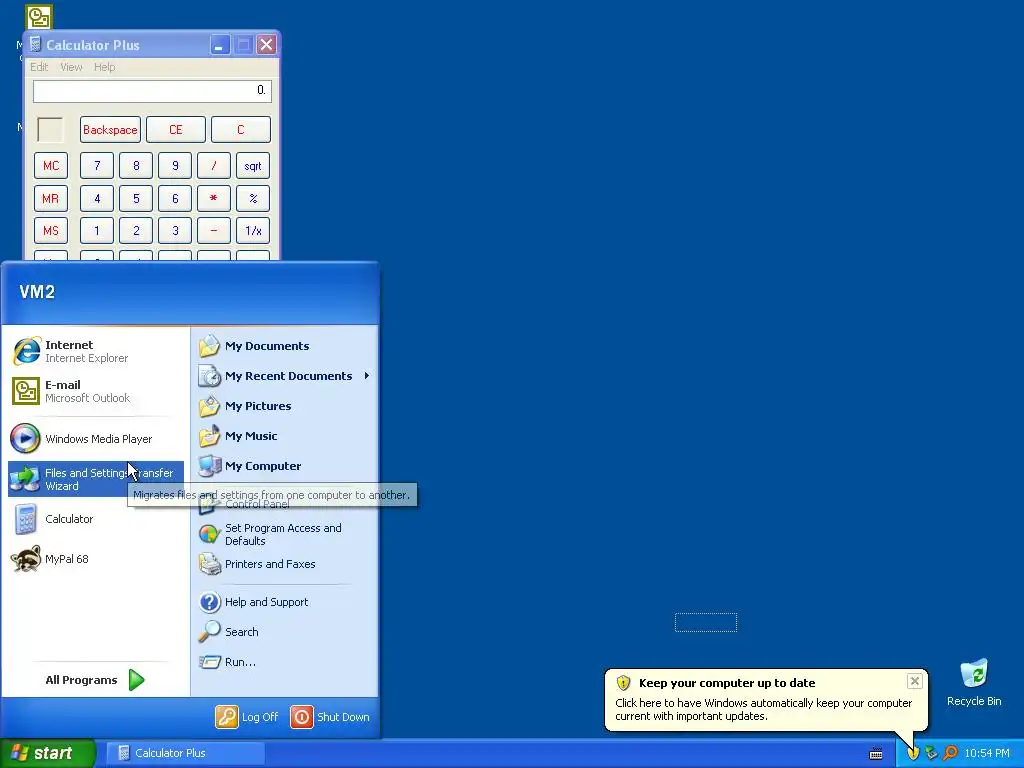Close the Calculator Plus window
The height and width of the screenshot is (768, 1024).
pyautogui.click(x=266, y=45)
